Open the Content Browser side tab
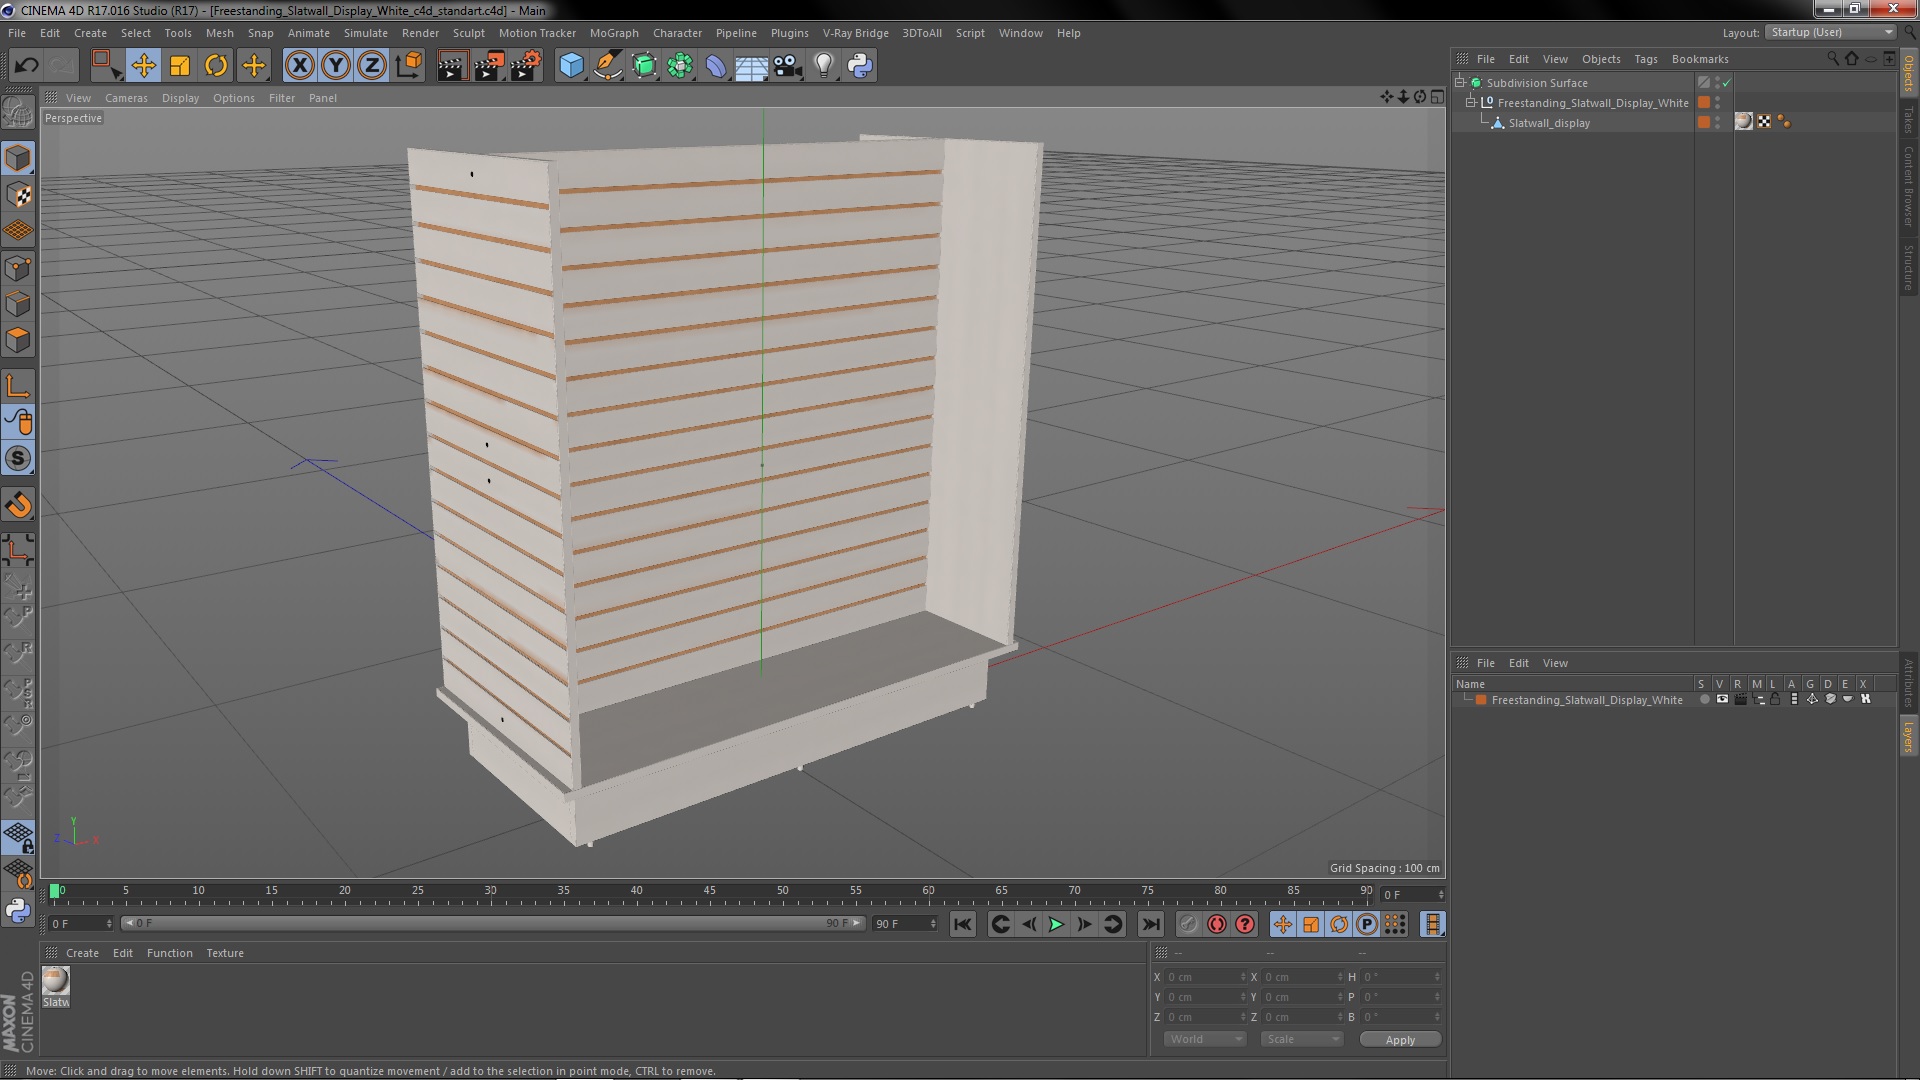This screenshot has height=1080, width=1920. (x=1909, y=186)
